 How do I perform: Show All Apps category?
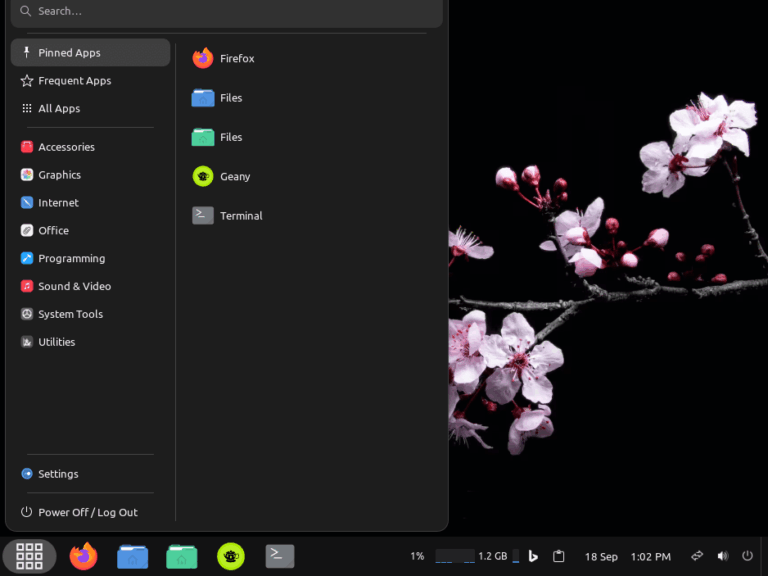click(91, 108)
